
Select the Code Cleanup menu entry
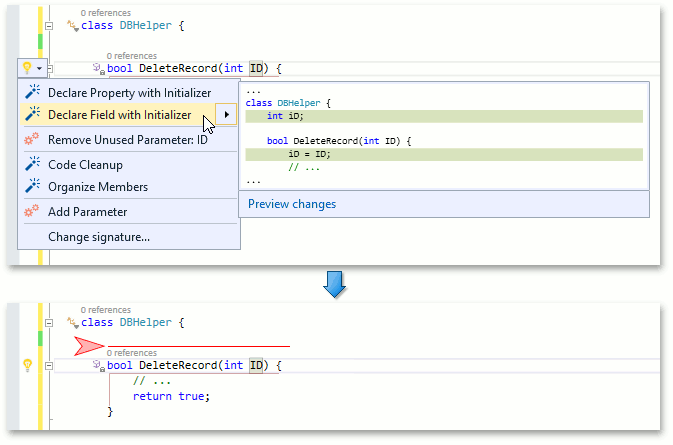click(x=85, y=164)
